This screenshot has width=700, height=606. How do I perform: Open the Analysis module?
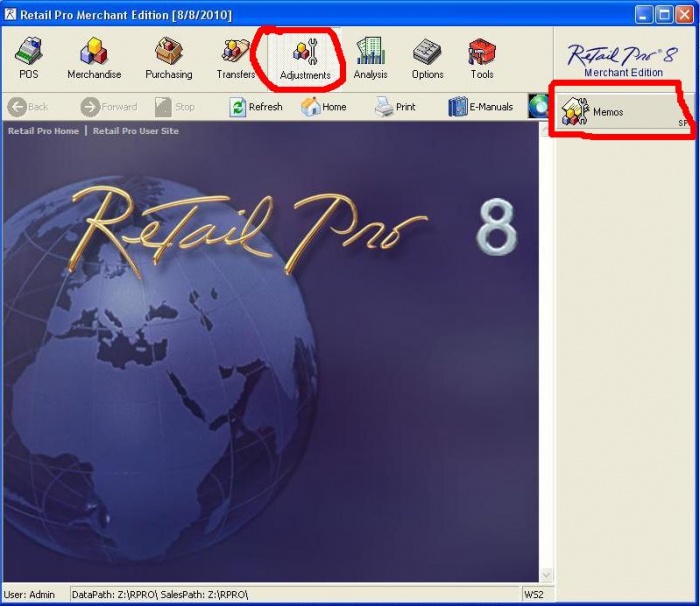(x=370, y=59)
